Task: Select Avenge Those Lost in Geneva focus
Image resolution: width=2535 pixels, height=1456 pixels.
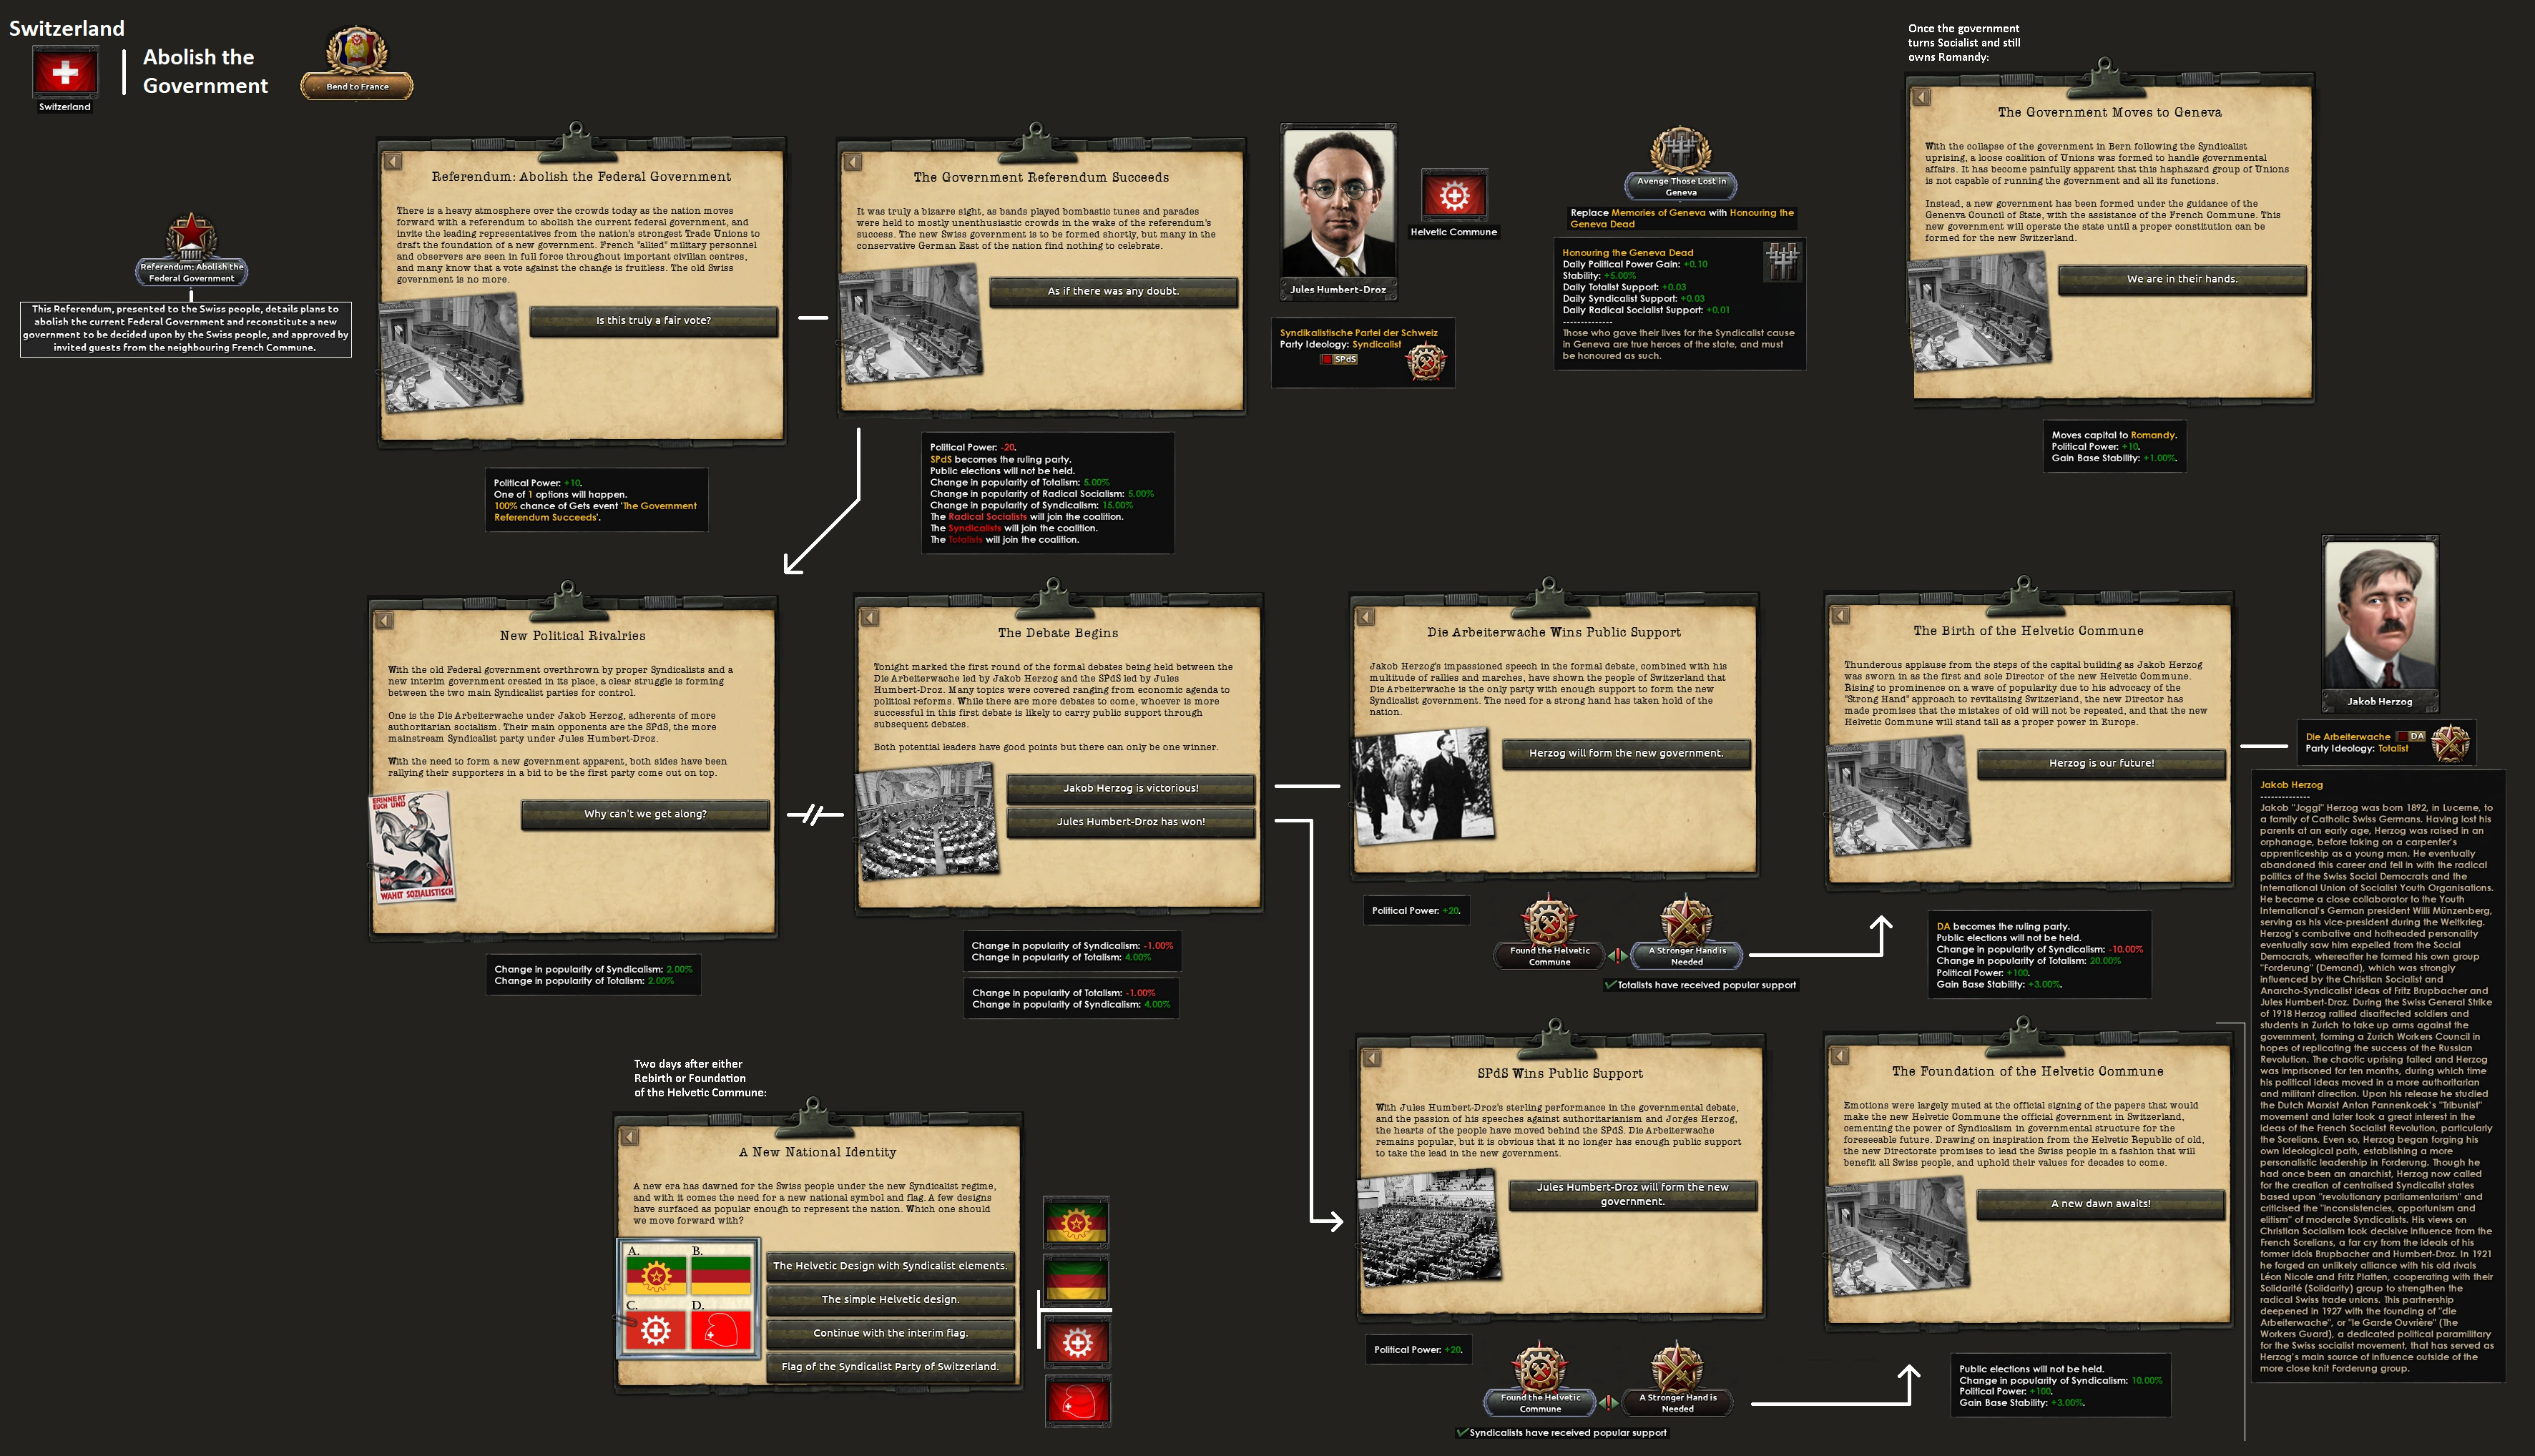Action: (x=1680, y=152)
